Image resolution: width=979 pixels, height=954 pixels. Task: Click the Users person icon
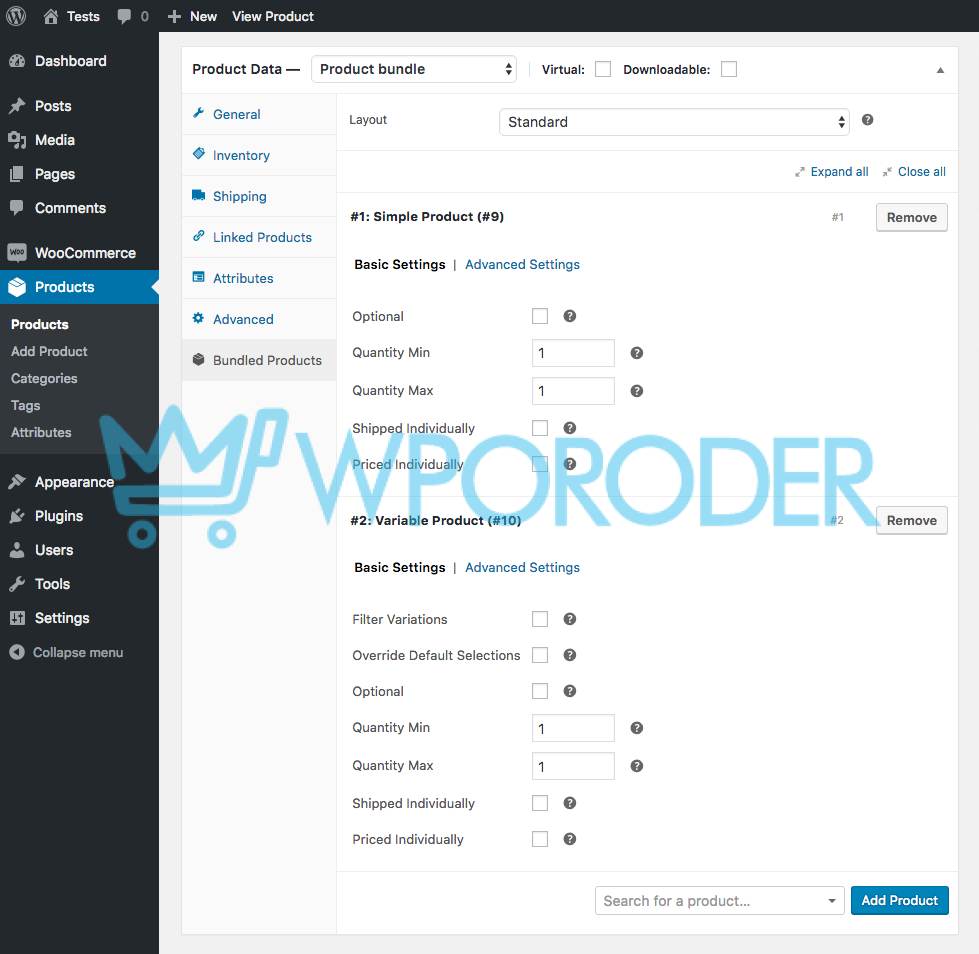click(x=17, y=550)
